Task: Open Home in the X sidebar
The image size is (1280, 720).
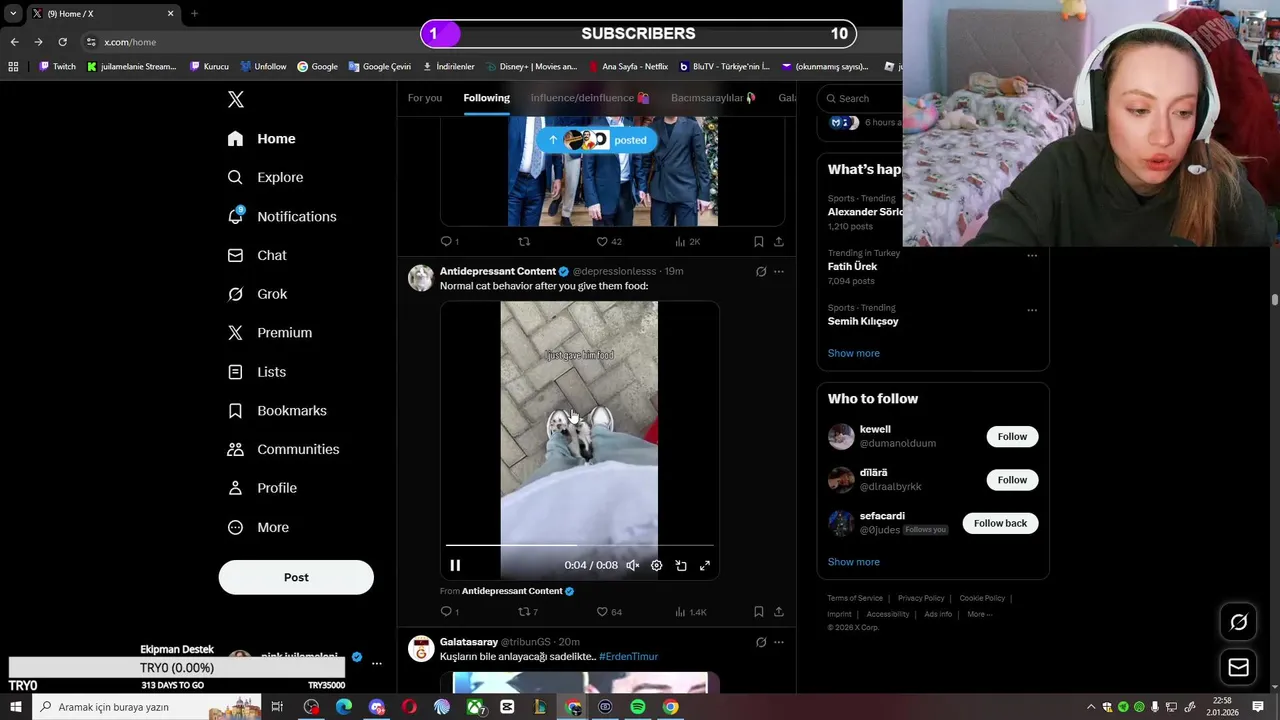Action: [x=261, y=139]
